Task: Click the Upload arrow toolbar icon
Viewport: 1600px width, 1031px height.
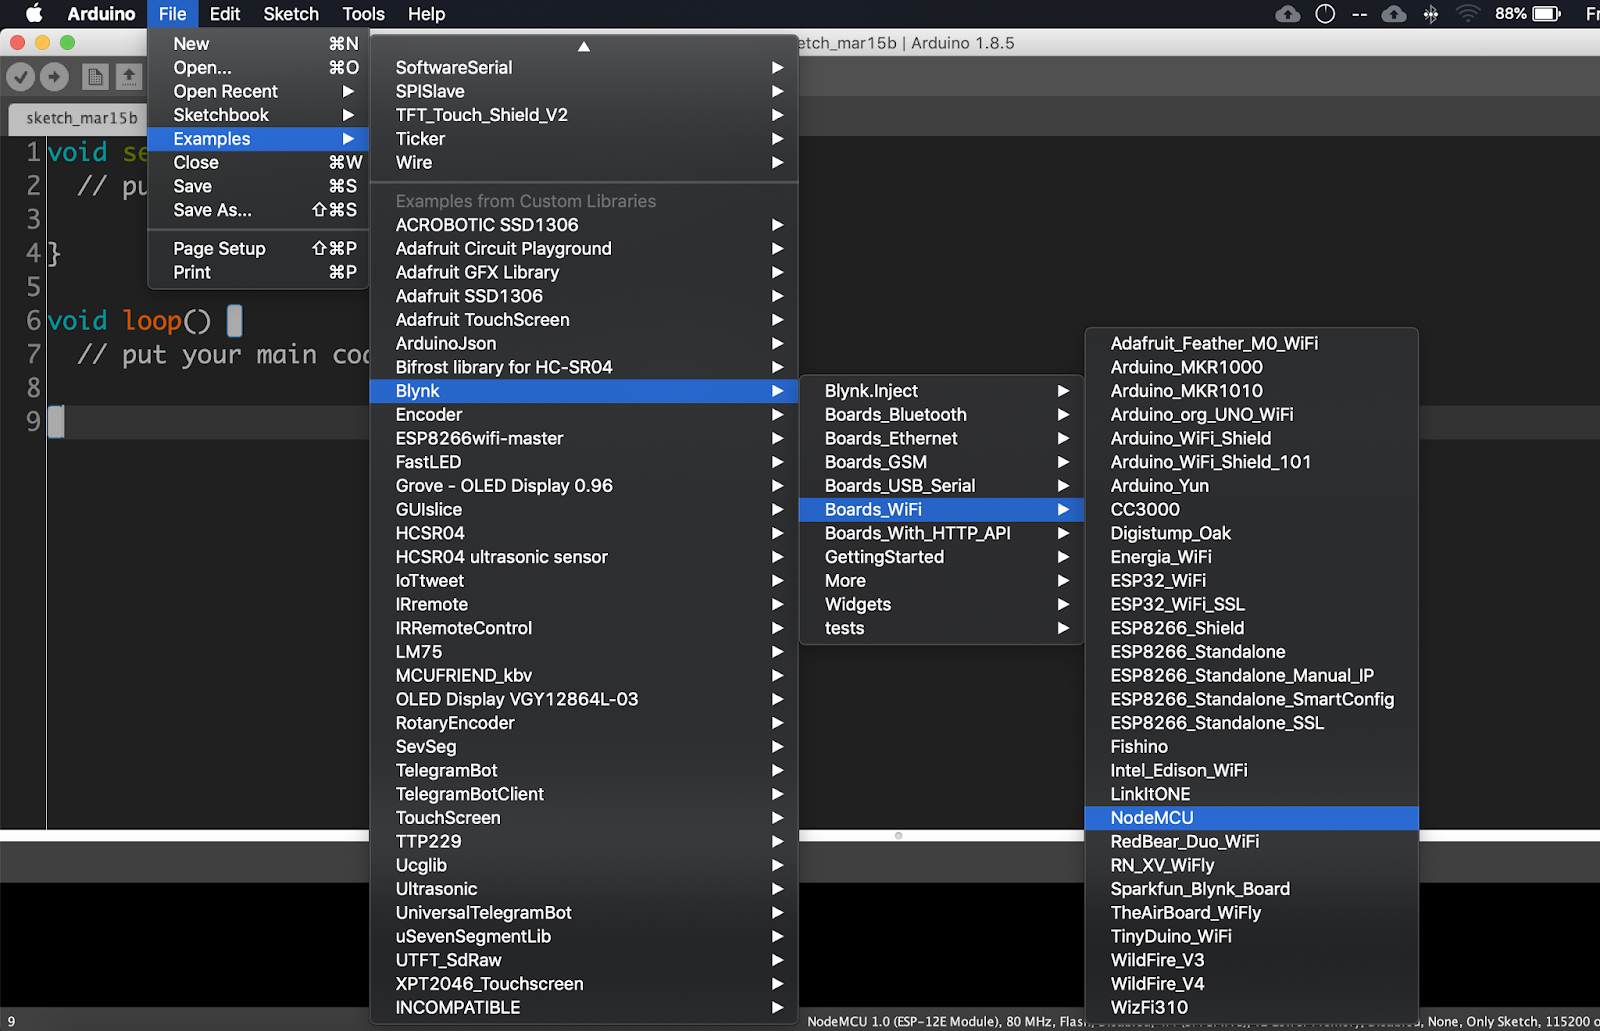Action: (x=54, y=76)
